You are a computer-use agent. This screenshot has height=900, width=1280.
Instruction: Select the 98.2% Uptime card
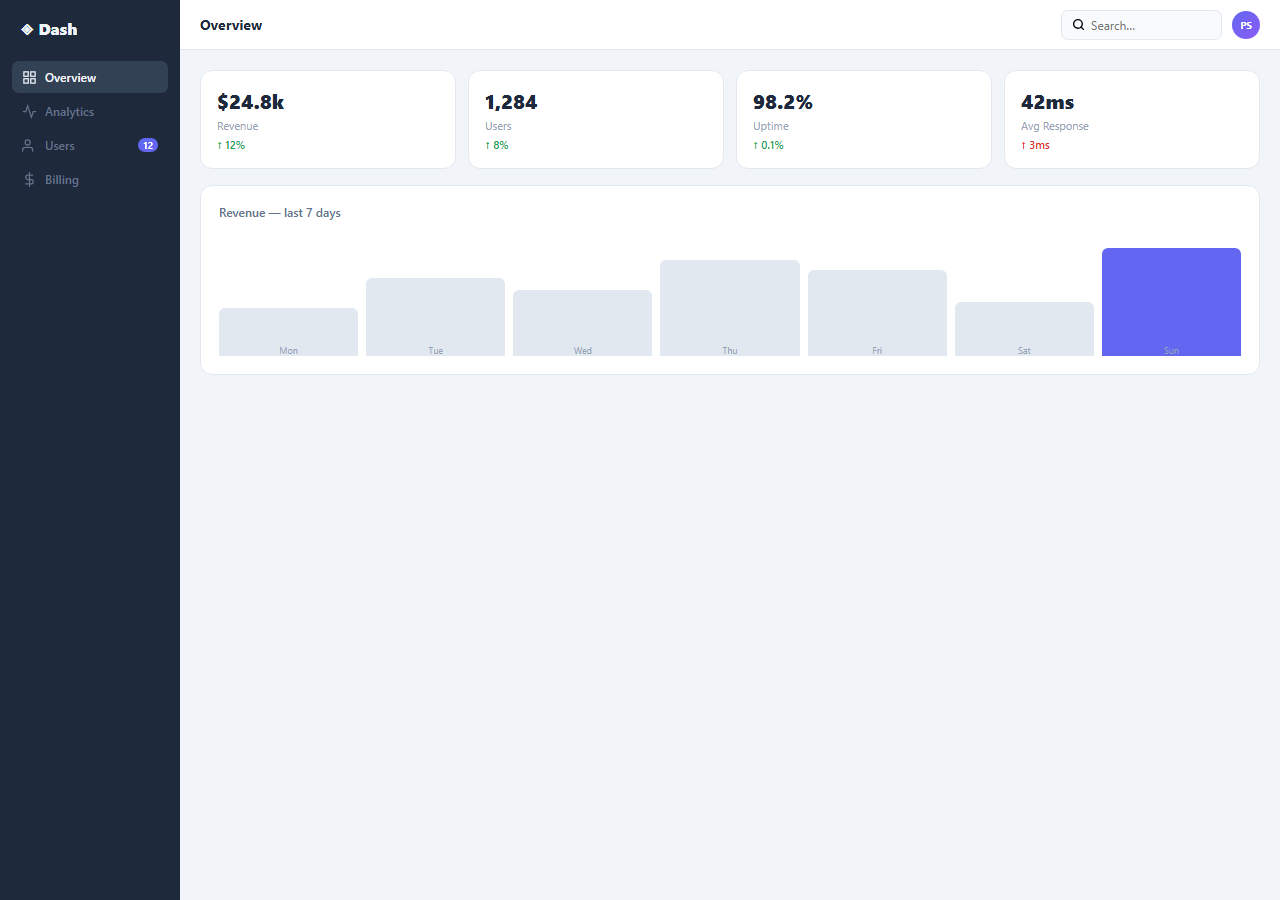(864, 119)
